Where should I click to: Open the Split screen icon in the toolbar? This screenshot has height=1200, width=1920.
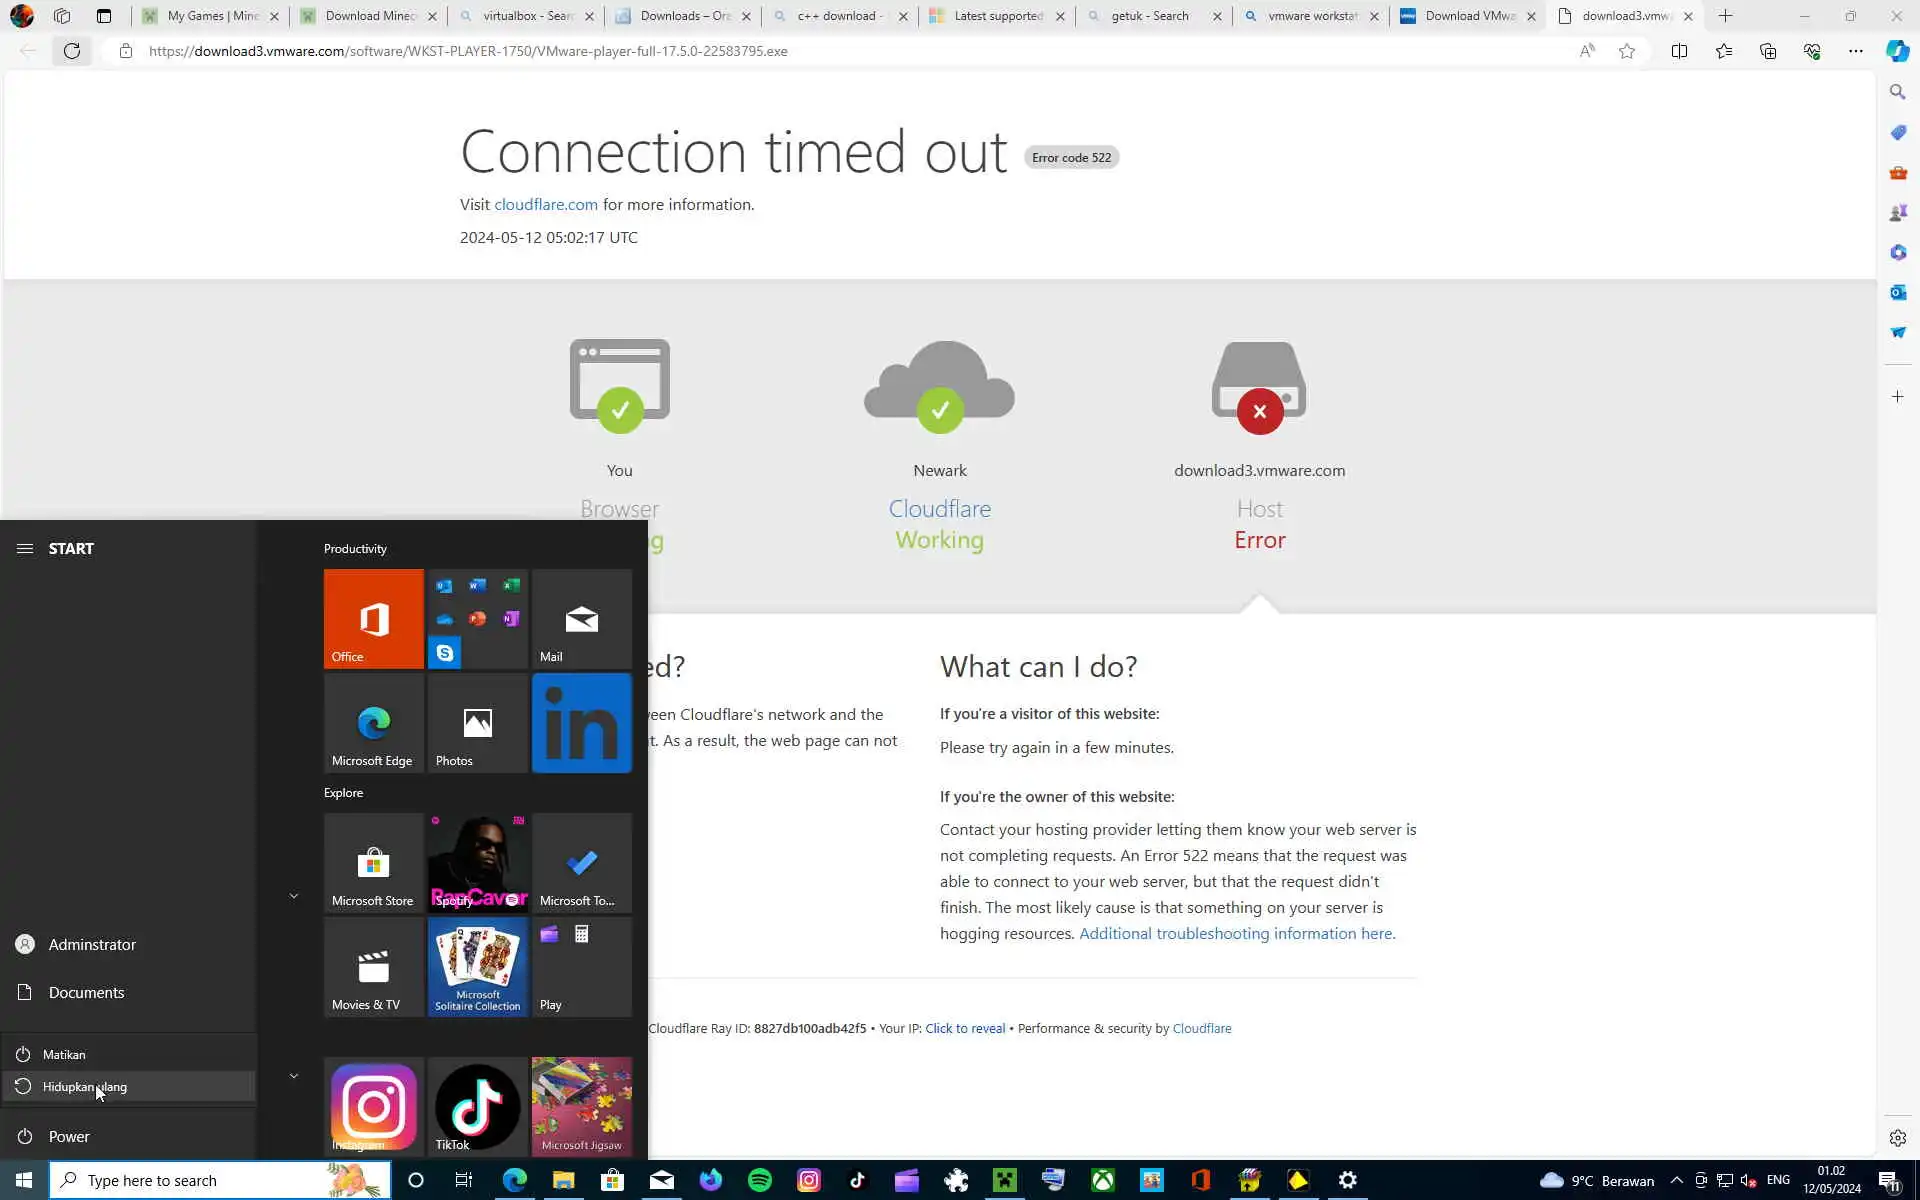coord(1679,51)
